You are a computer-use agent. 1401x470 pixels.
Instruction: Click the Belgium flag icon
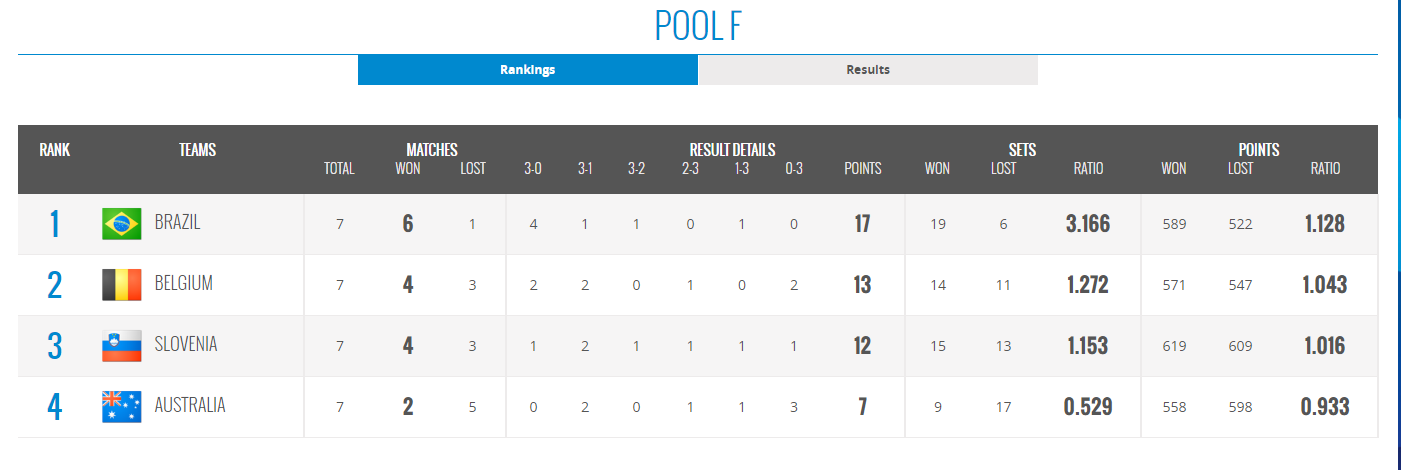tap(121, 285)
